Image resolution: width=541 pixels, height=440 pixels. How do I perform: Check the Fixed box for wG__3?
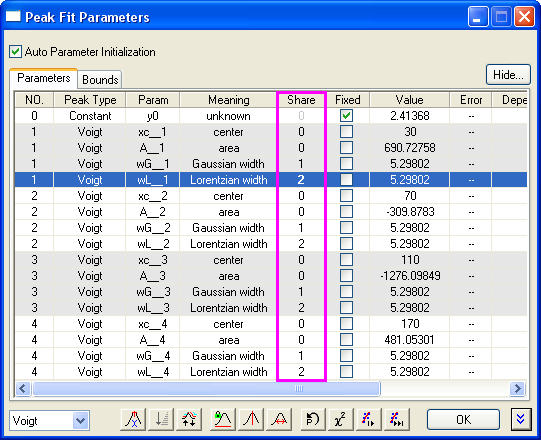pyautogui.click(x=346, y=292)
